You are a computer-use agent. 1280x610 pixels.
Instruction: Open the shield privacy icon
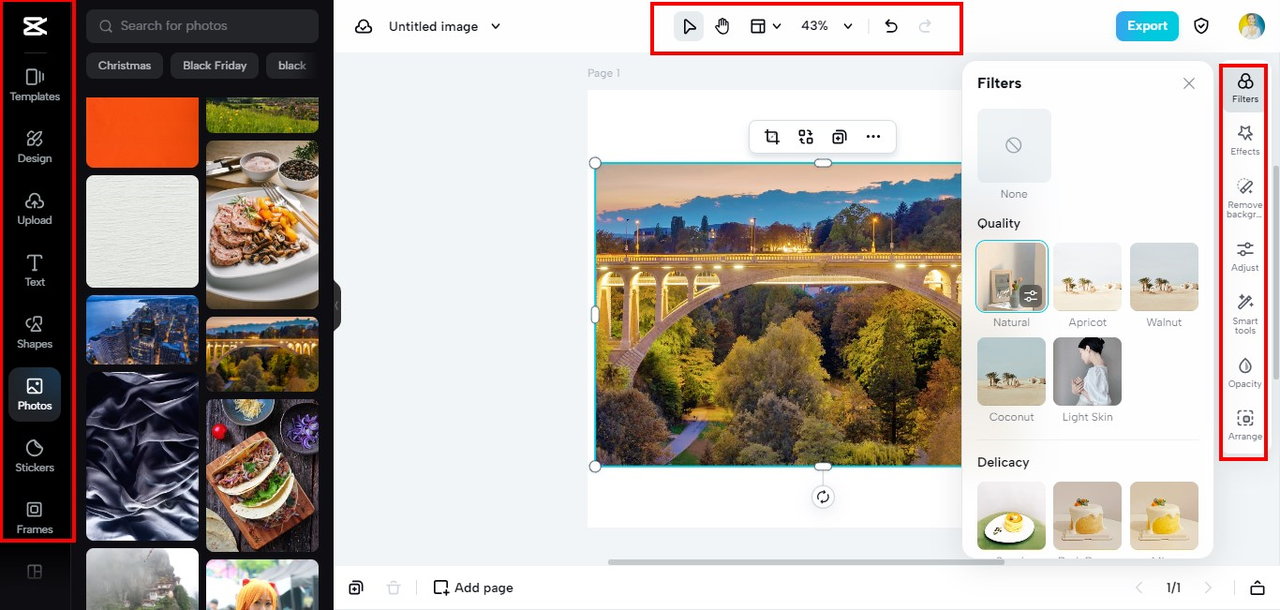coord(1202,27)
